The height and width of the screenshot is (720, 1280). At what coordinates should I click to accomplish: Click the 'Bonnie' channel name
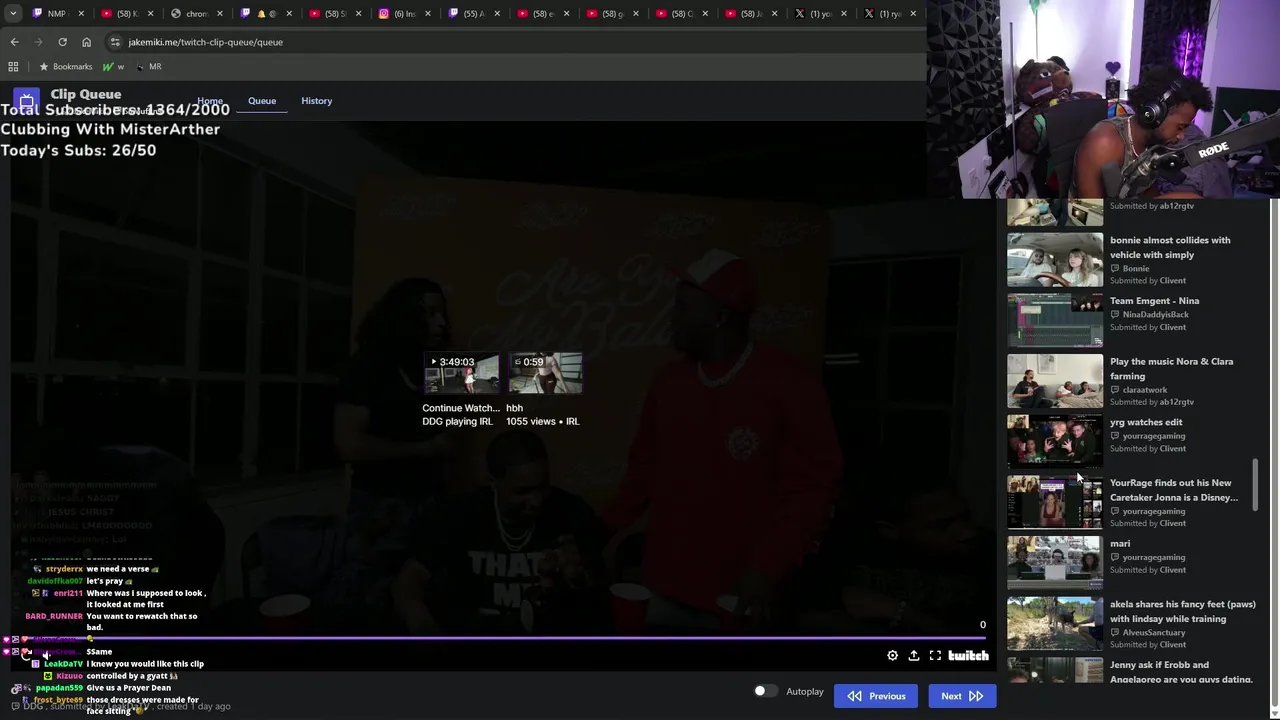1136,268
